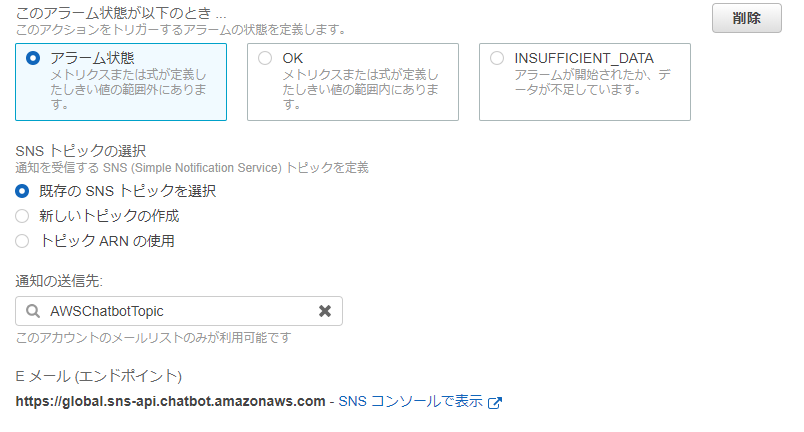Open the SNS コンソールで表示 link

pos(410,402)
